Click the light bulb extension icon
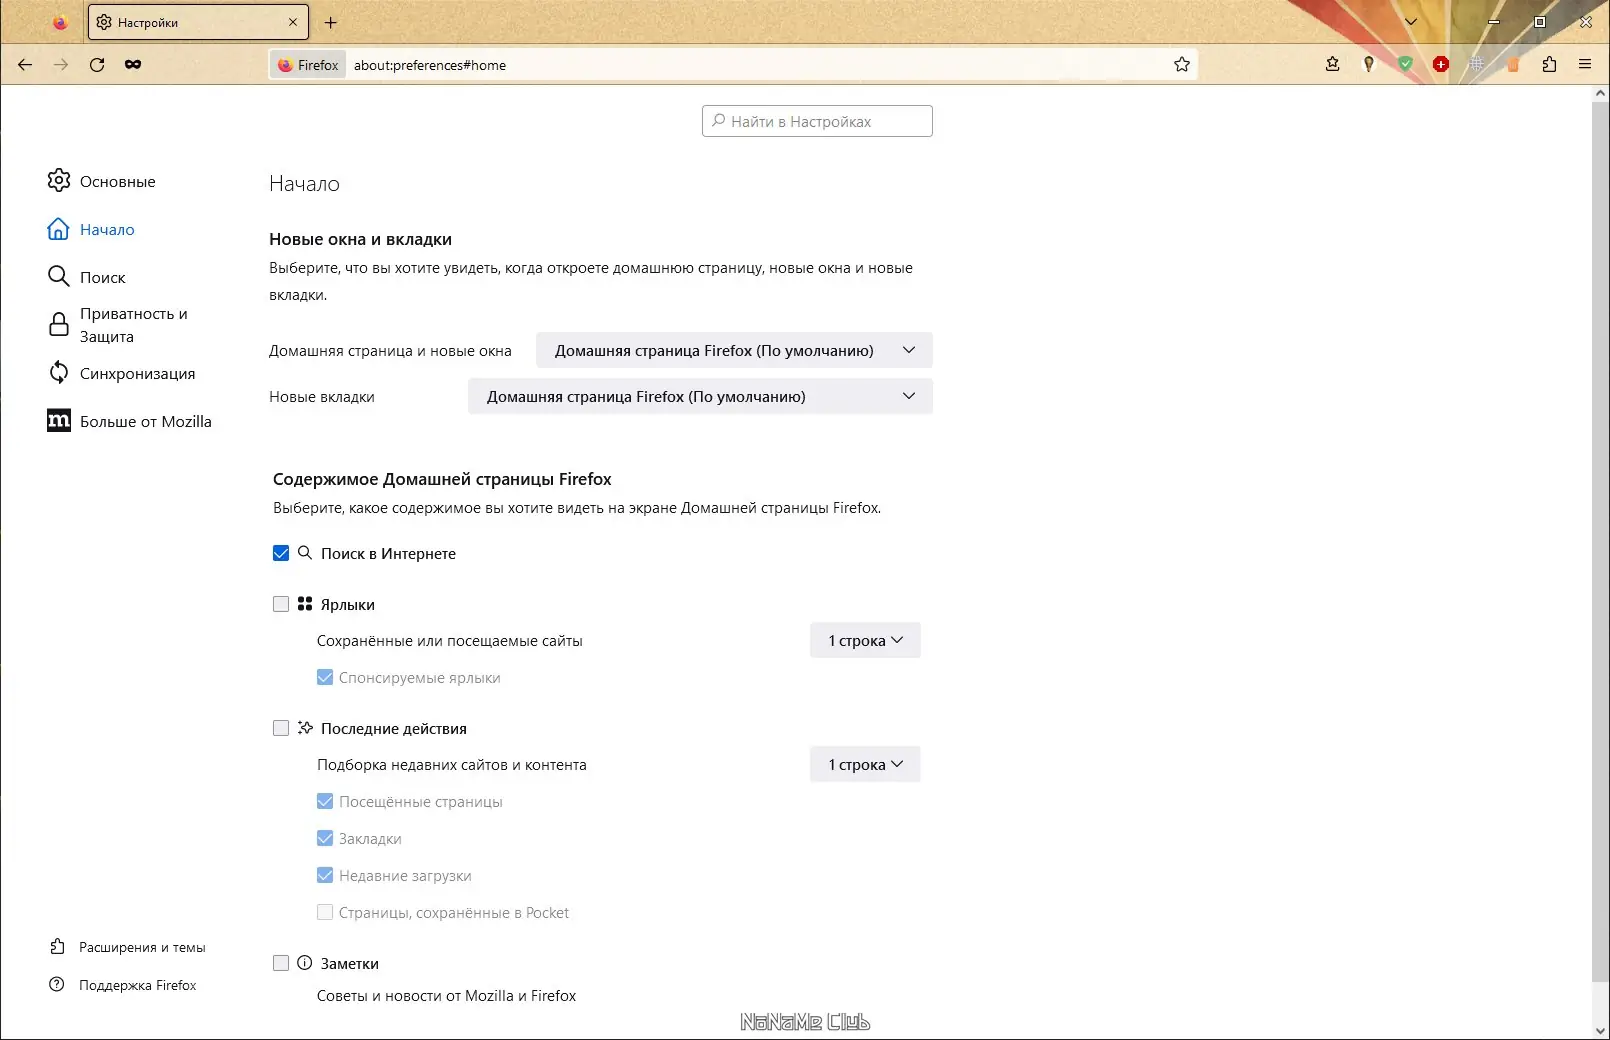This screenshot has width=1610, height=1040. click(1369, 64)
